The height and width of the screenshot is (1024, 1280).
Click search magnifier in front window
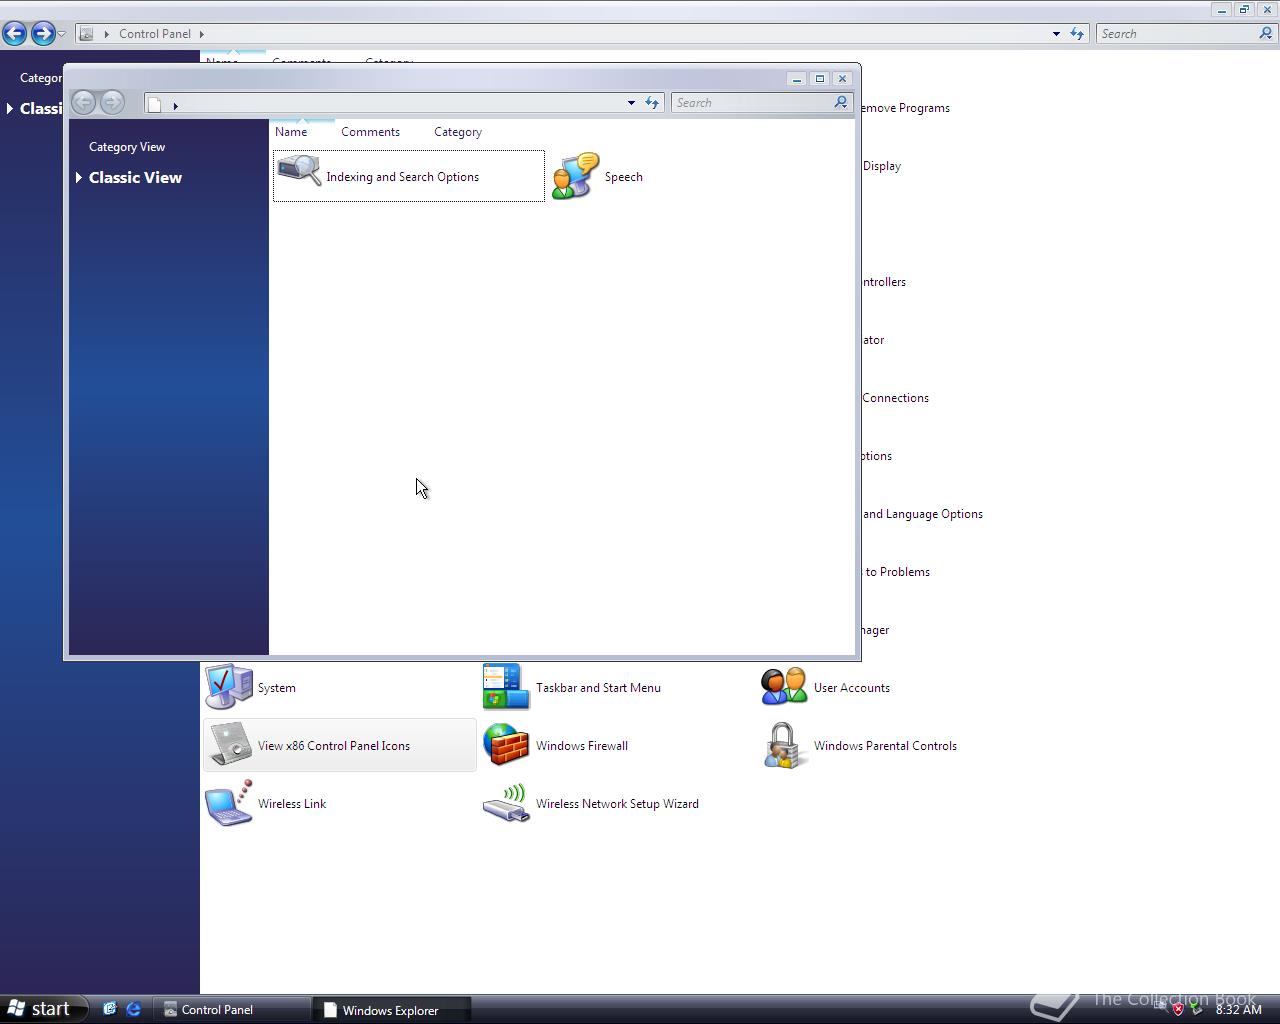(841, 102)
